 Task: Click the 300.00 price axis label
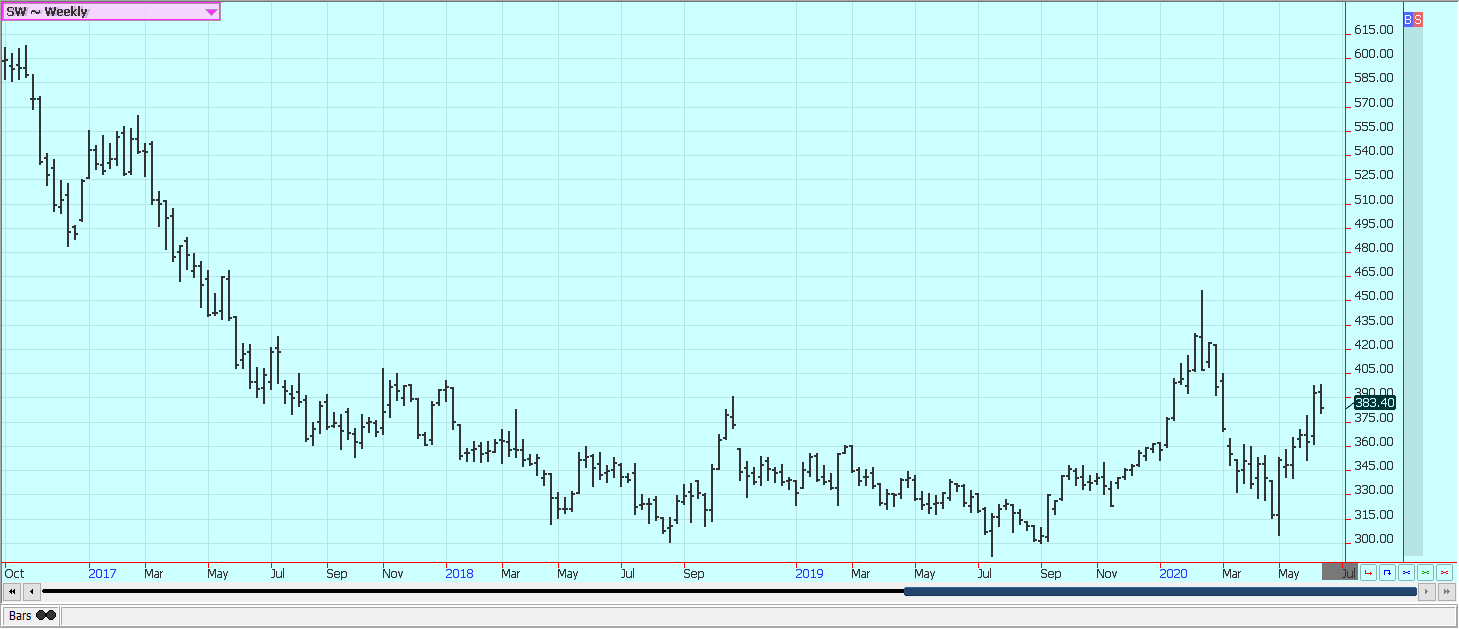[1374, 538]
